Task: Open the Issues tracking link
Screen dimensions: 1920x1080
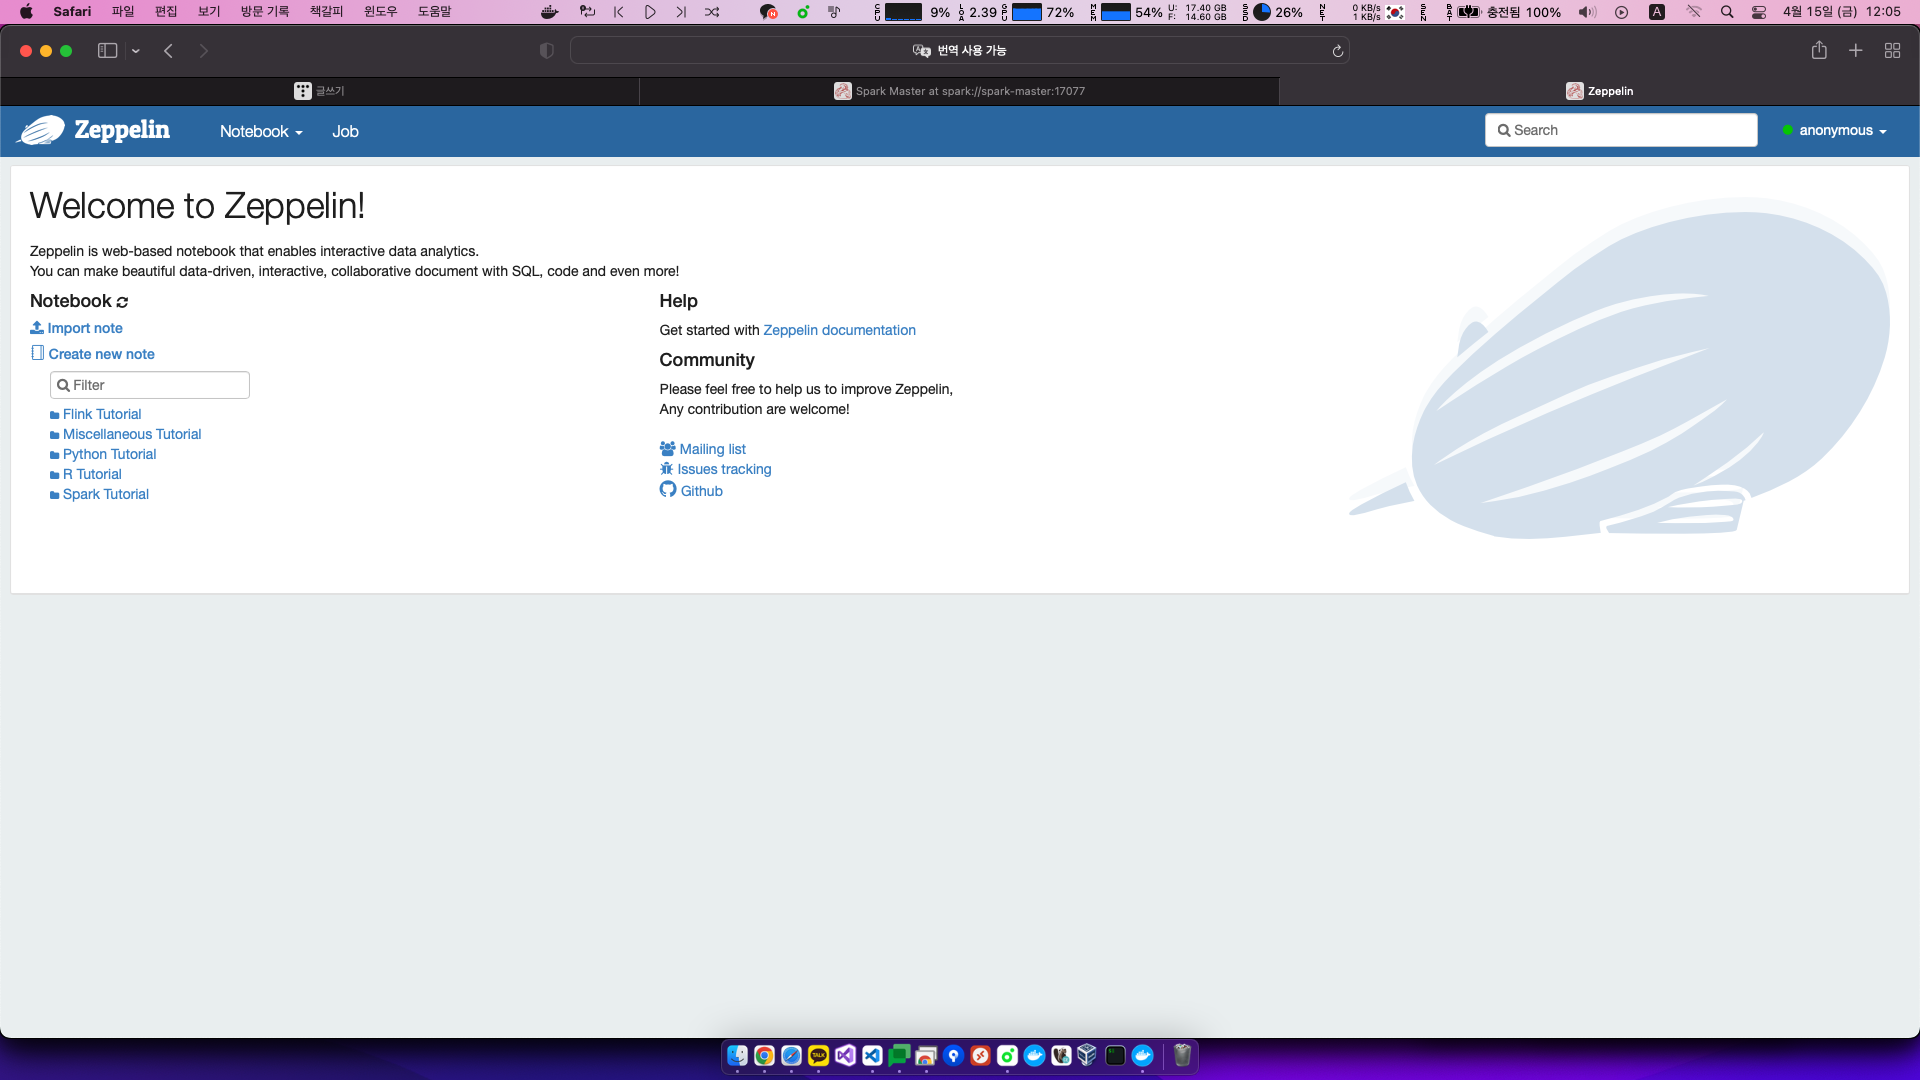Action: point(716,469)
